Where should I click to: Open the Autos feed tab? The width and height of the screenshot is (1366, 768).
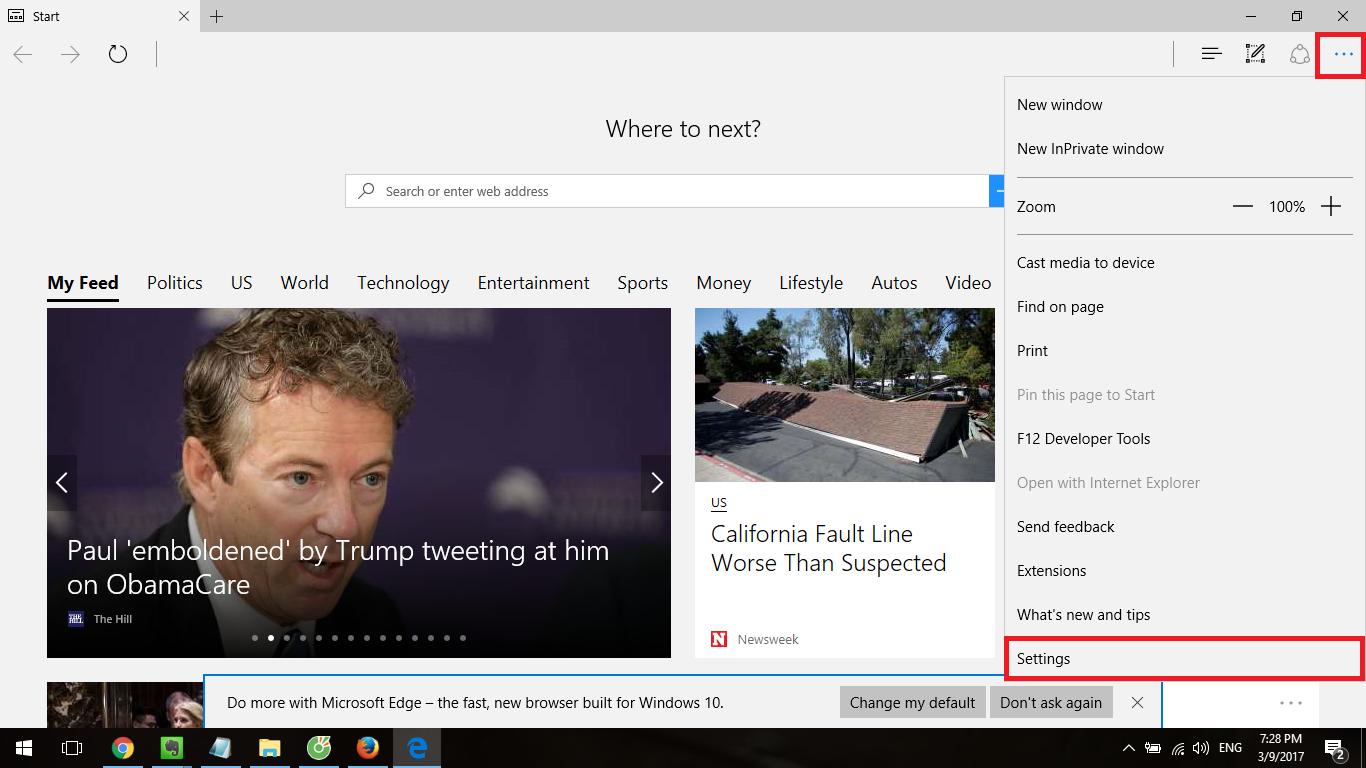(x=894, y=283)
